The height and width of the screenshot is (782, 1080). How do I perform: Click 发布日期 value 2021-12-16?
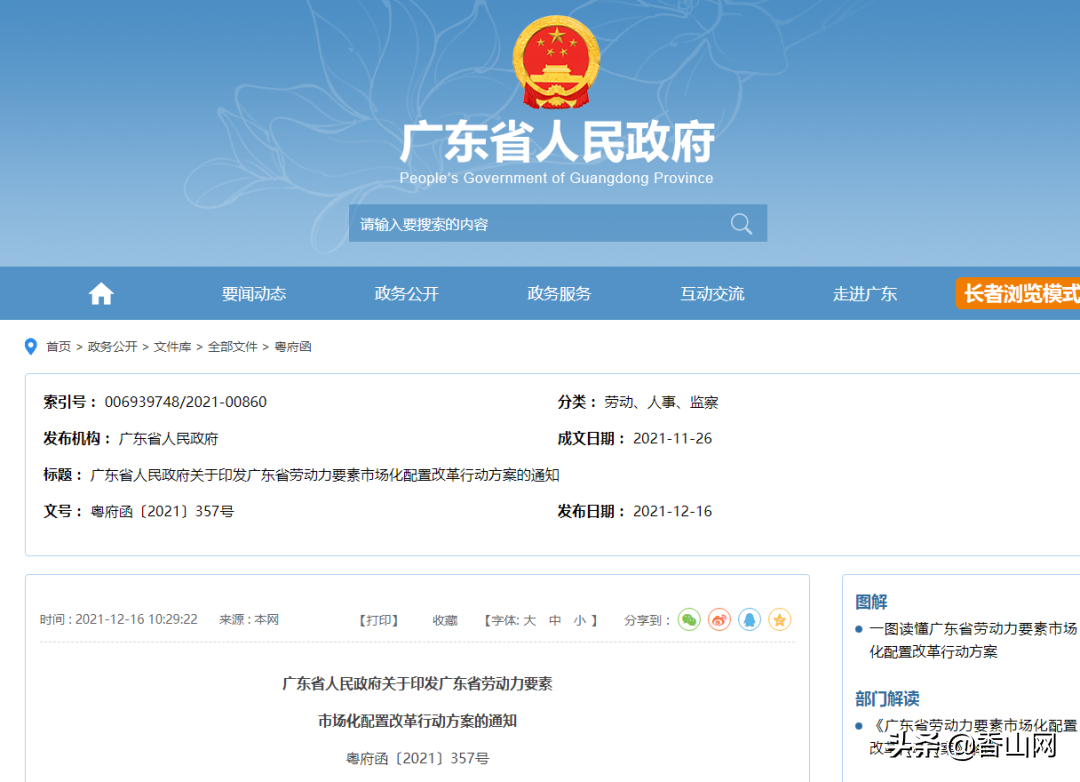(x=672, y=512)
